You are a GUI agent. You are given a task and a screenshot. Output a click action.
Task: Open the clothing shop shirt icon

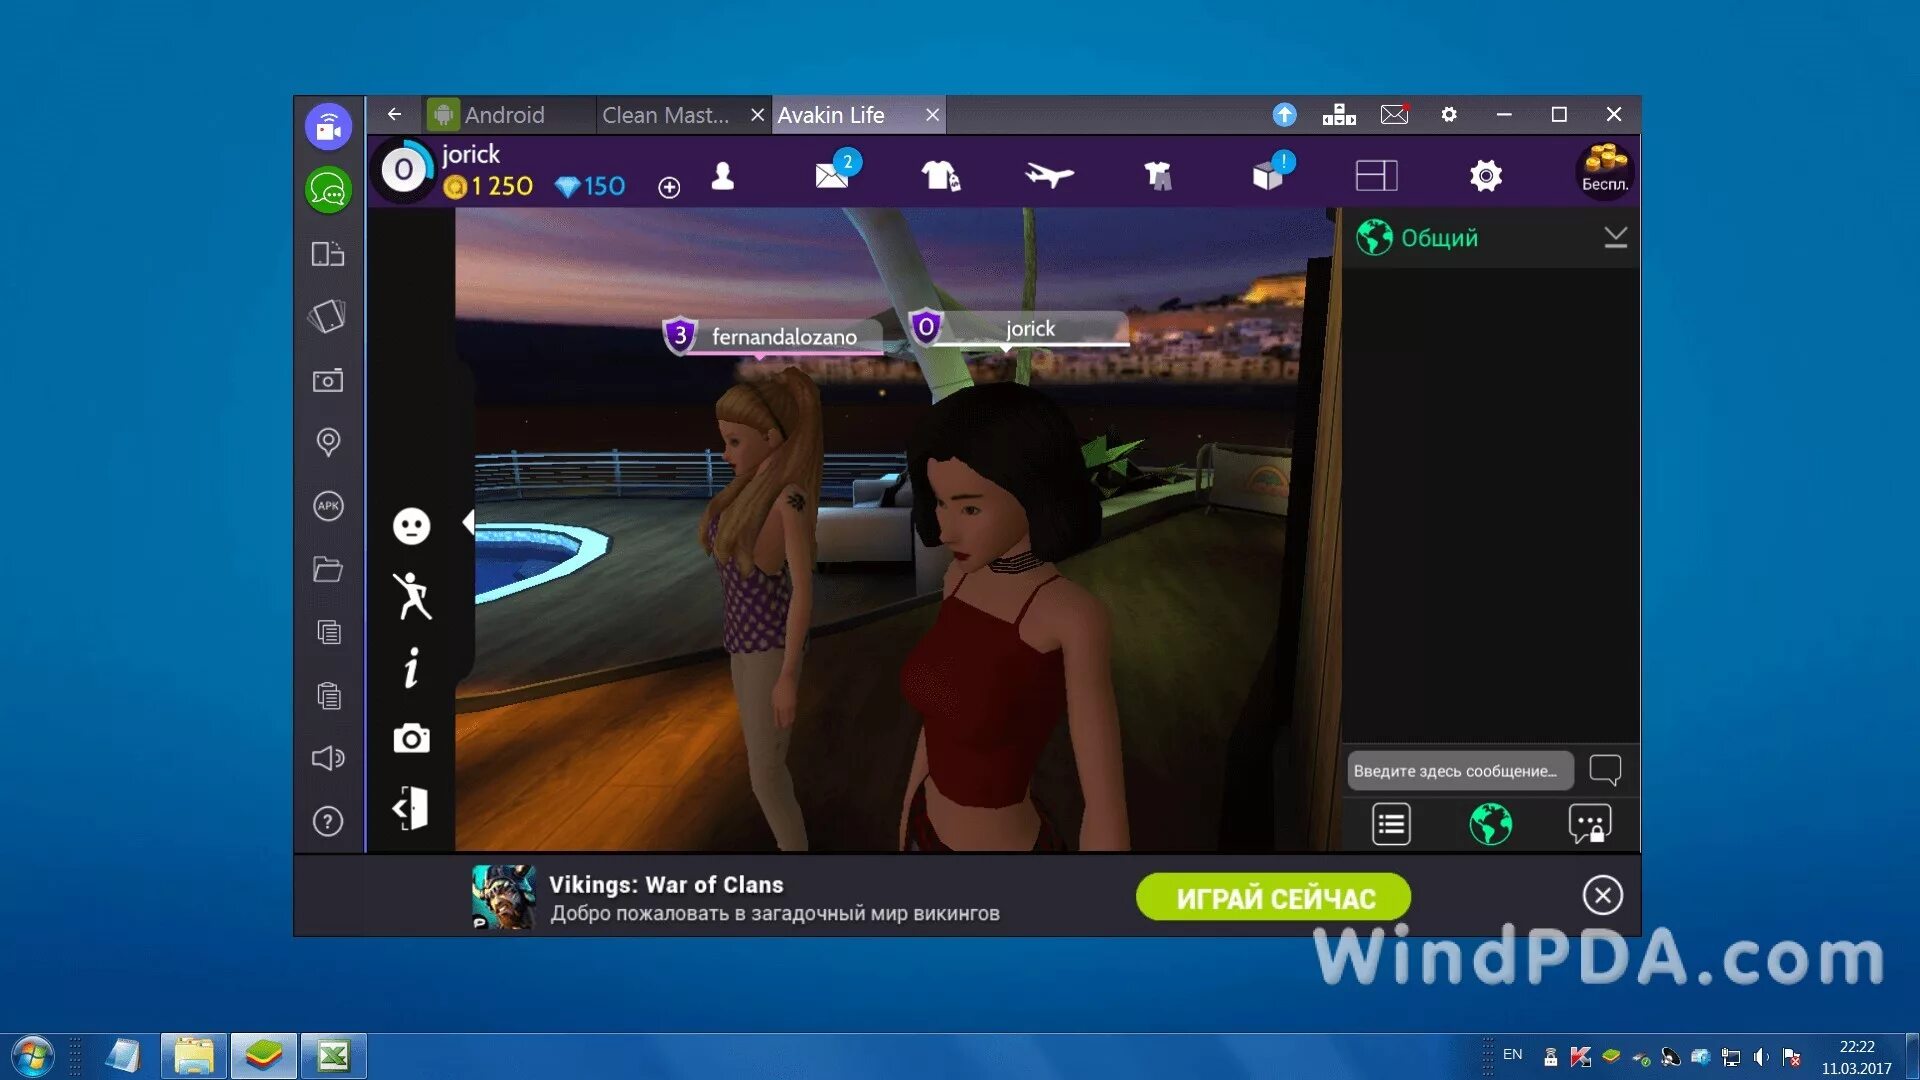[x=940, y=176]
